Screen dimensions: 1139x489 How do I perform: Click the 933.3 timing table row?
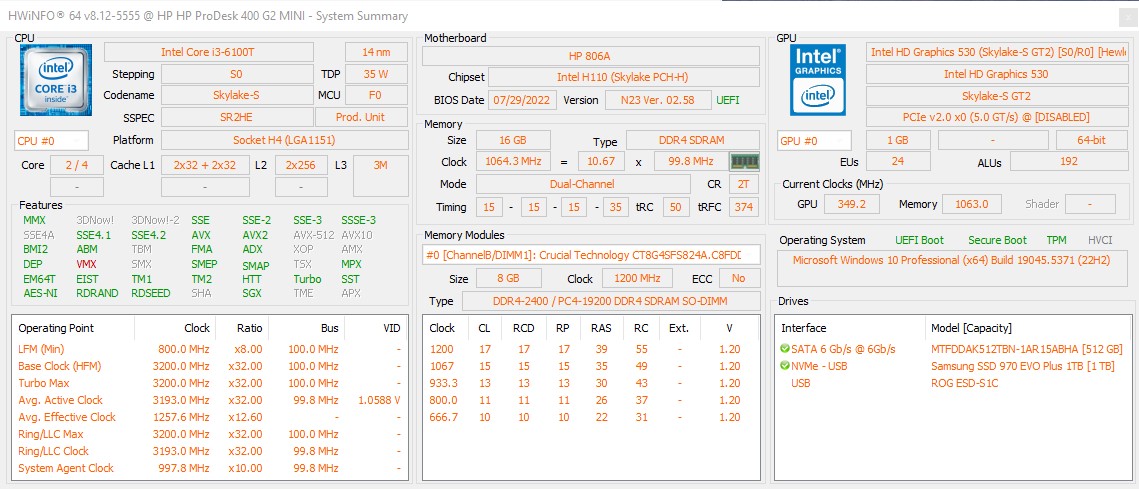click(591, 383)
